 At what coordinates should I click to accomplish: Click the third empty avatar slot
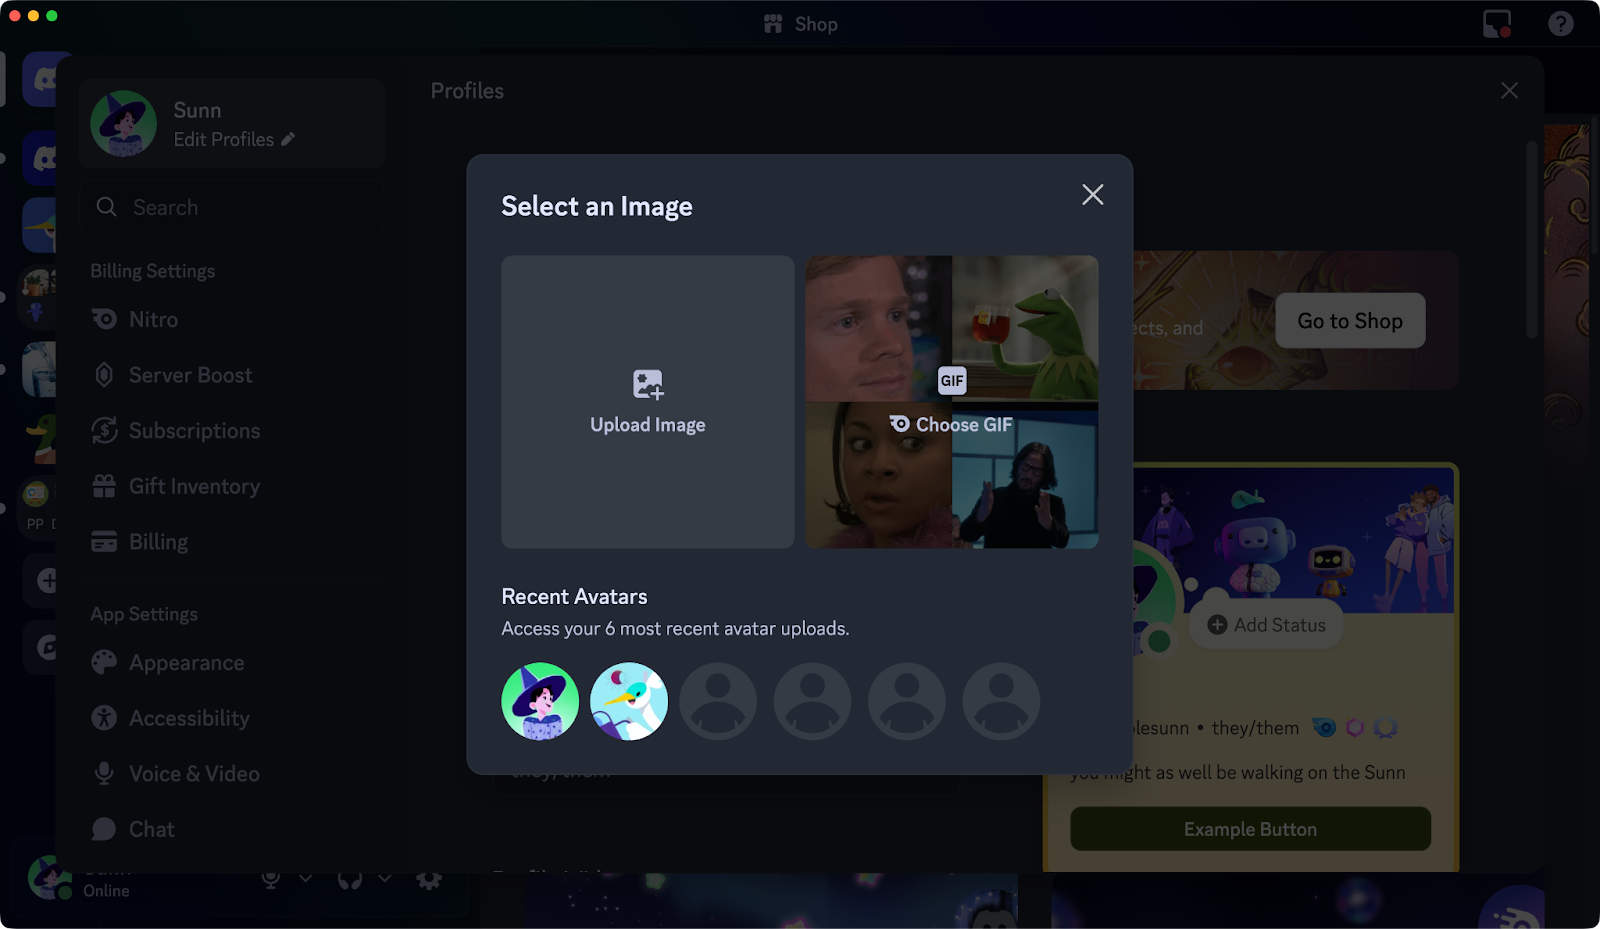click(907, 701)
